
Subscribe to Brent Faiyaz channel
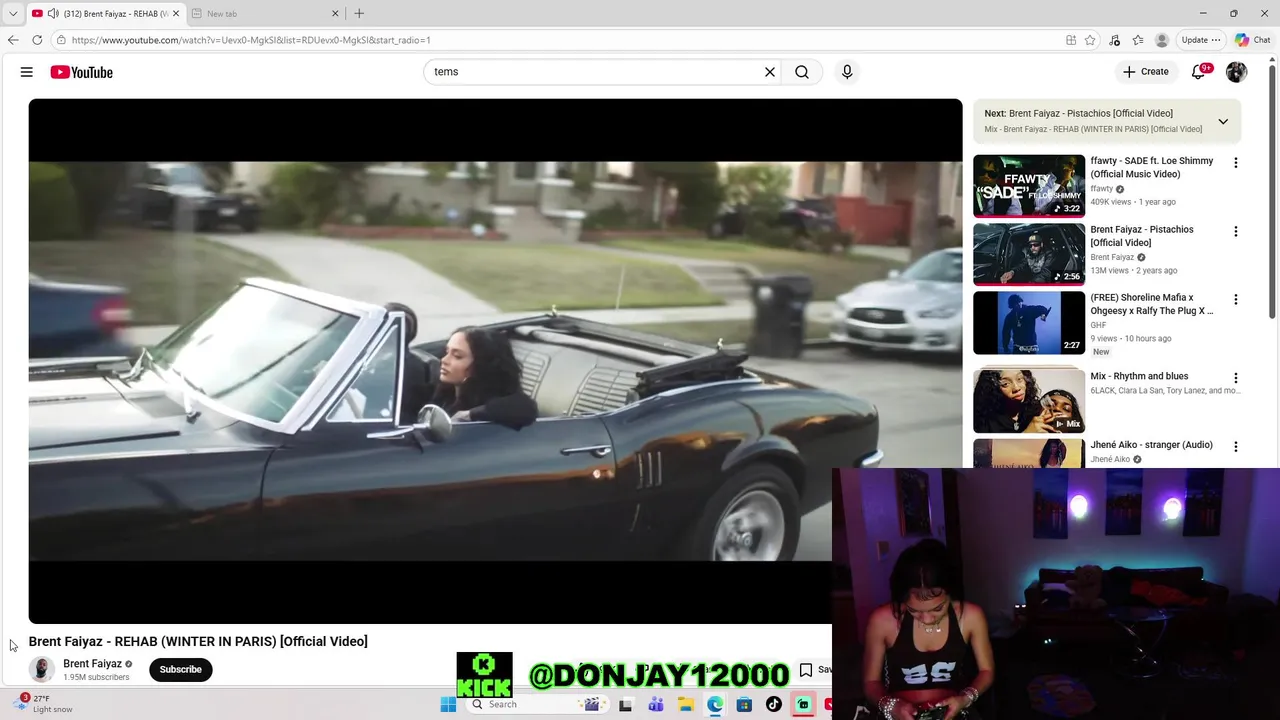(181, 669)
